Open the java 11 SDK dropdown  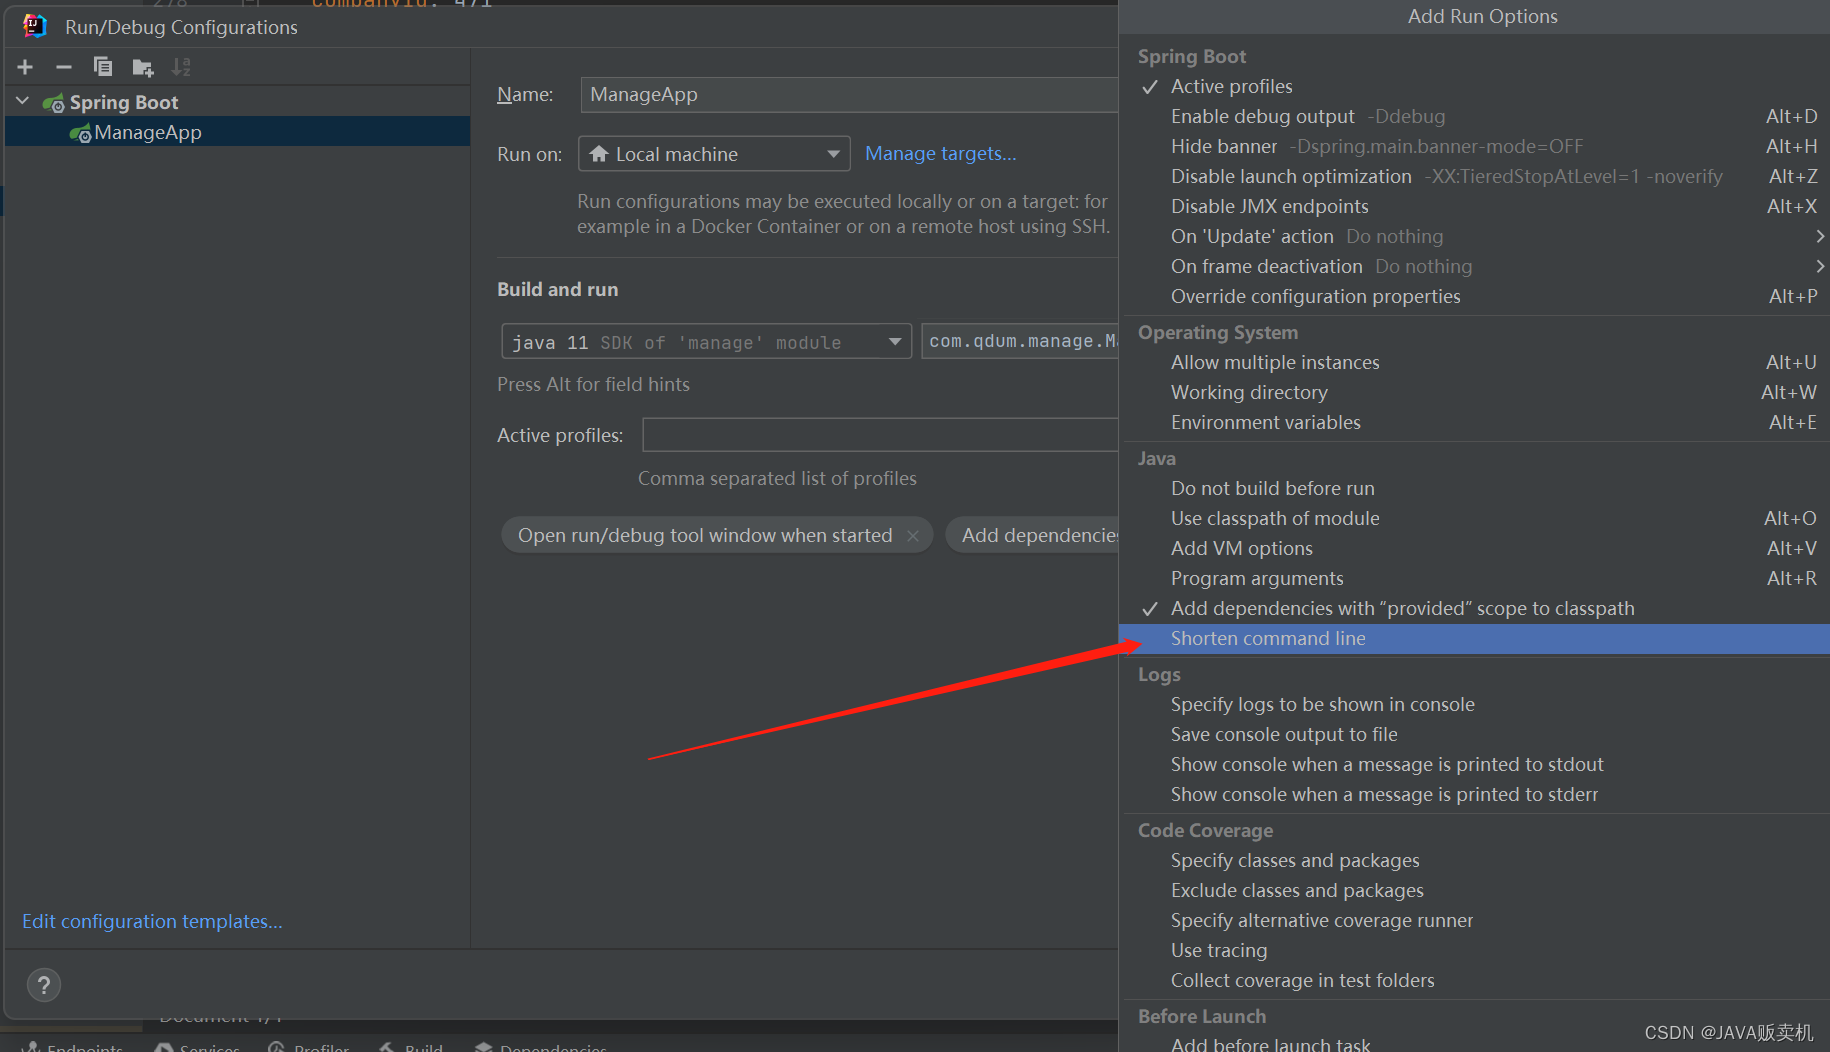click(x=706, y=342)
